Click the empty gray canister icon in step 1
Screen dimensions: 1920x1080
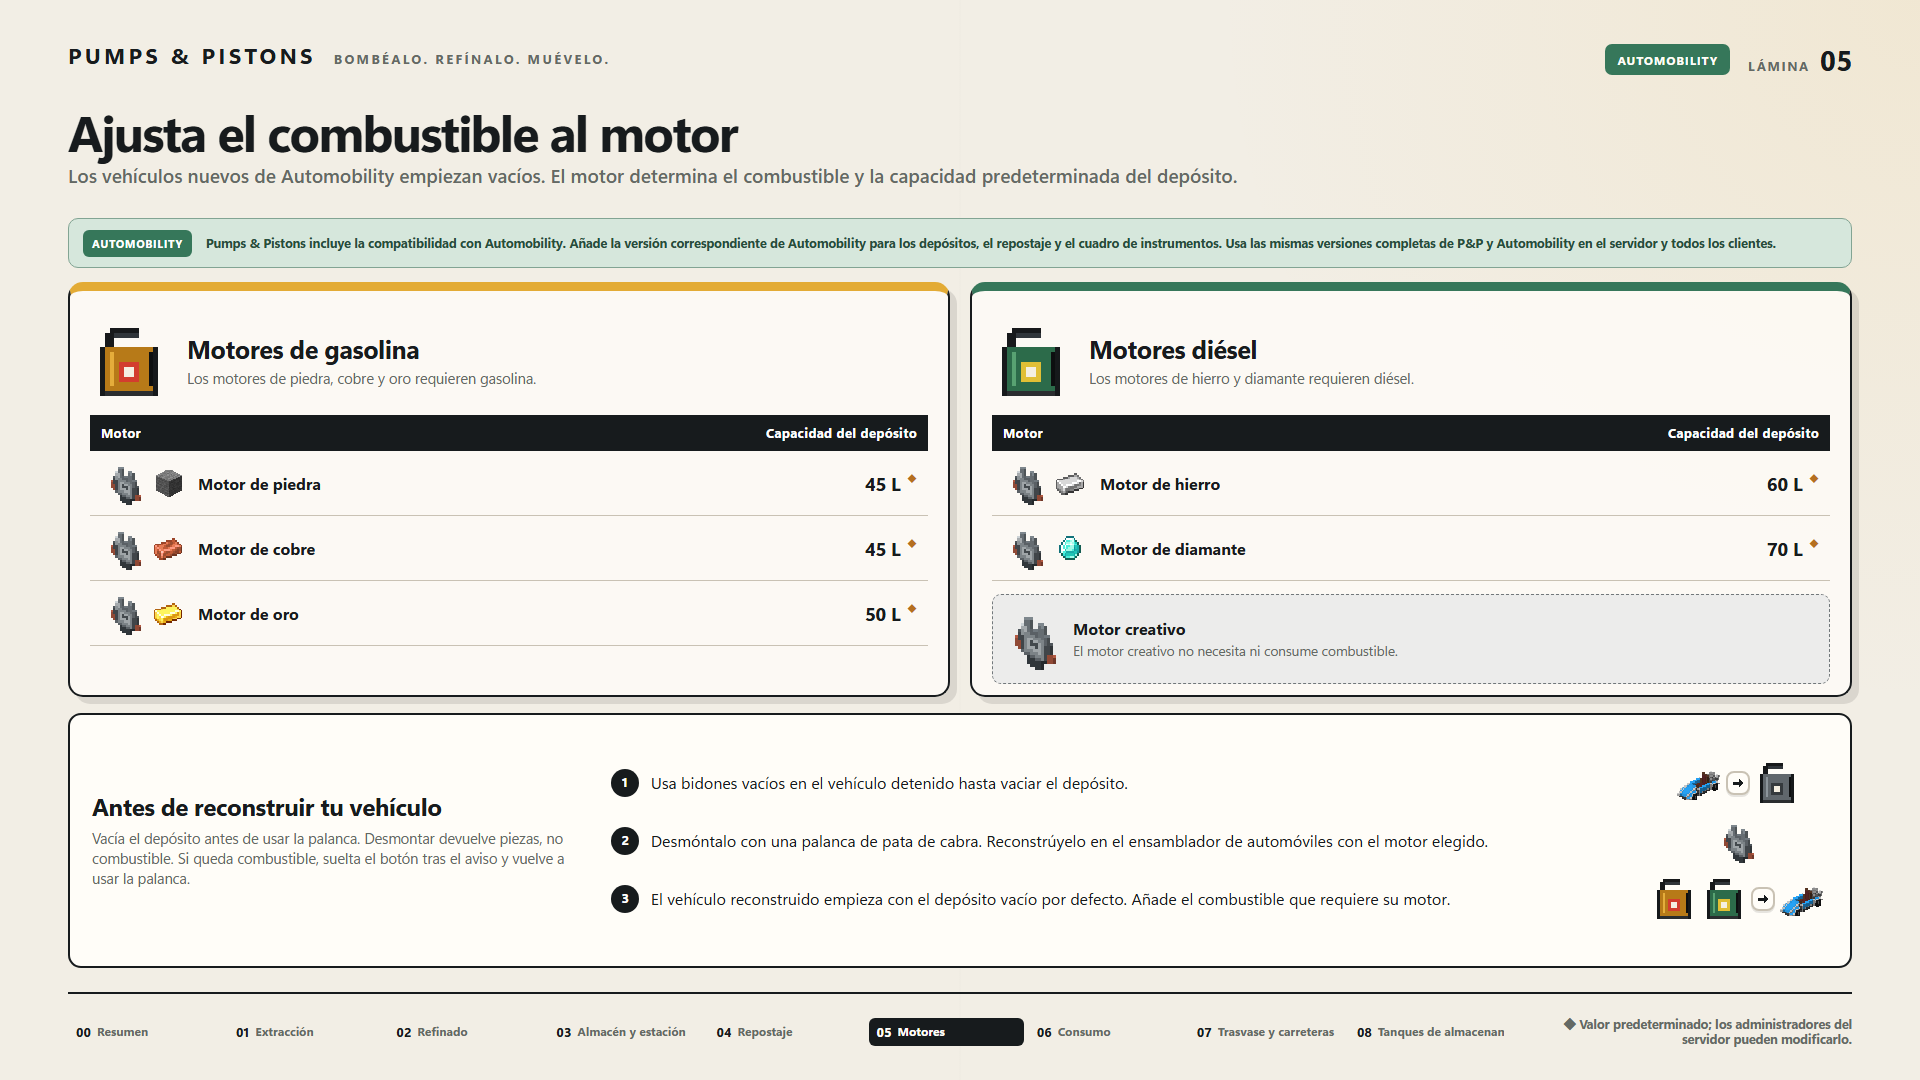click(1777, 784)
